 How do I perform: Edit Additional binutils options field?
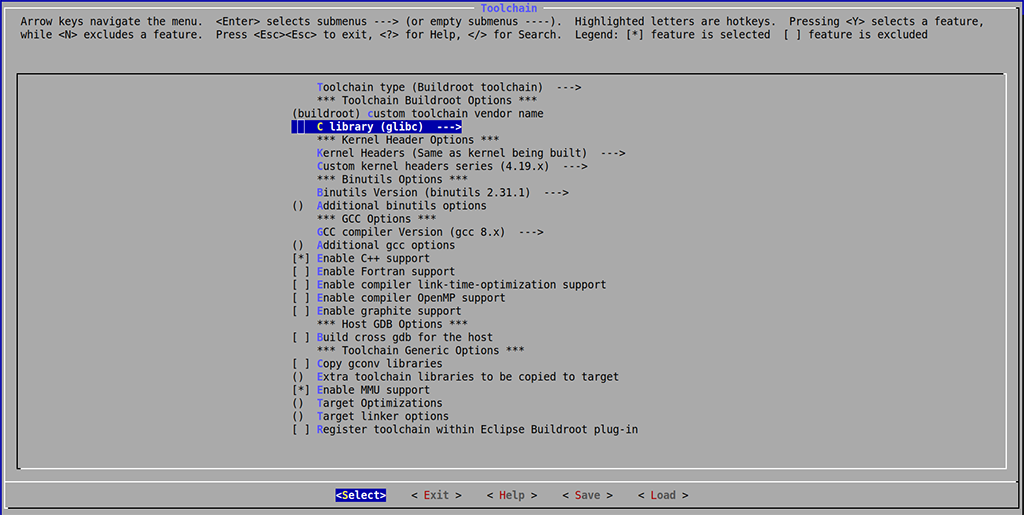tap(389, 206)
